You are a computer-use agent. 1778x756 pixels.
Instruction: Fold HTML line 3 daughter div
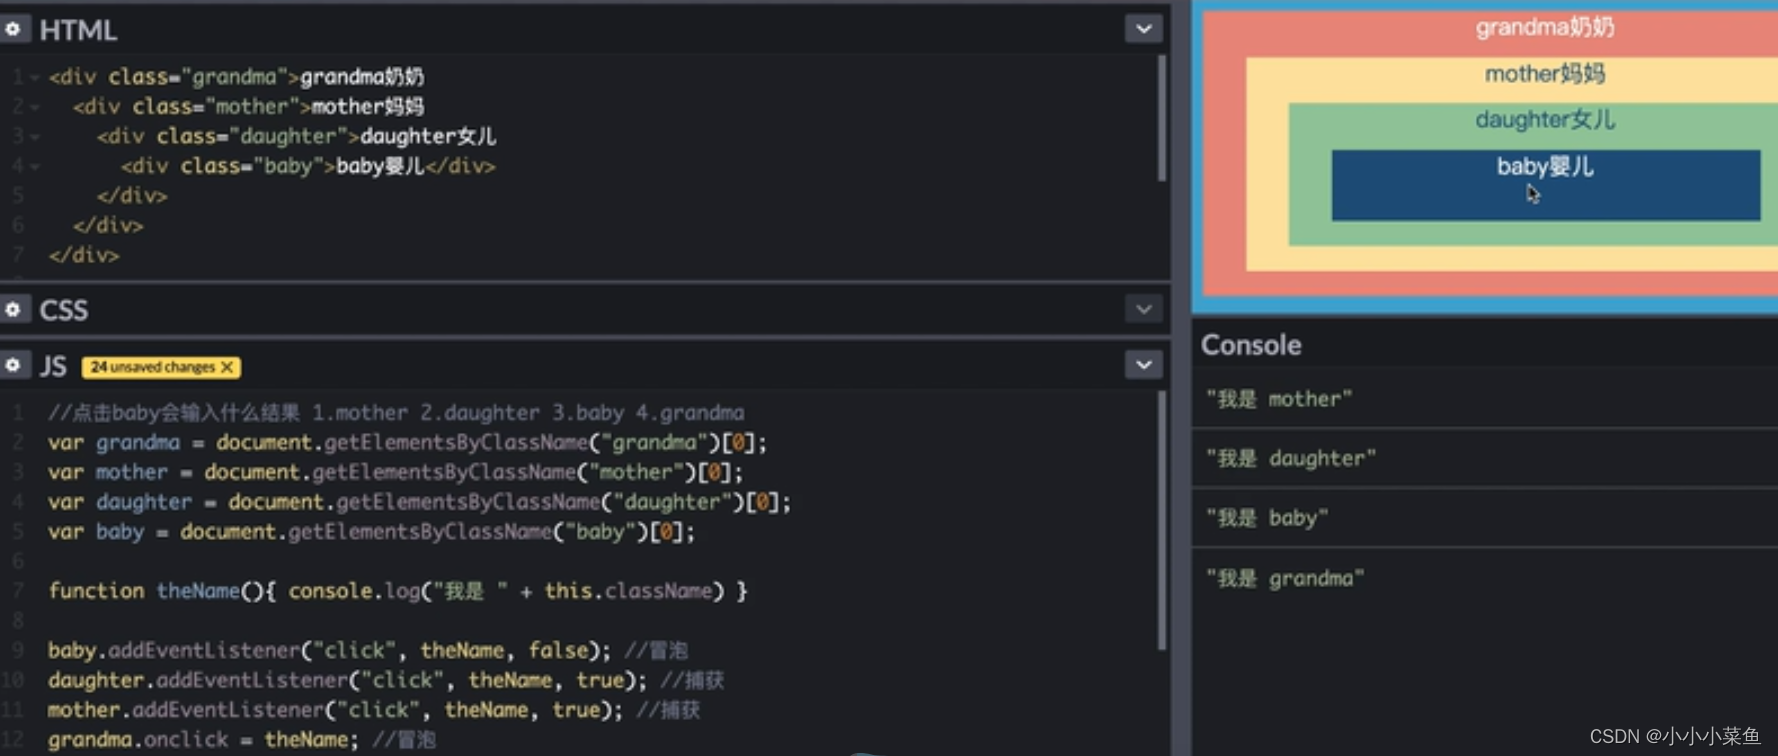click(x=35, y=137)
